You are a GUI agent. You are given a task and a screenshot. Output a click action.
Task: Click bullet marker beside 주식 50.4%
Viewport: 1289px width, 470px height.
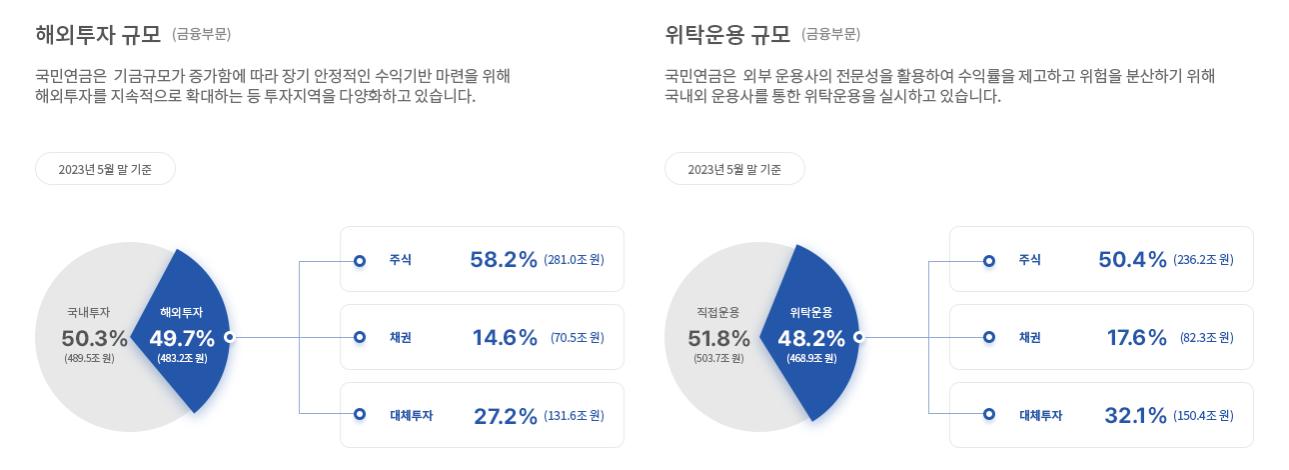coord(989,260)
